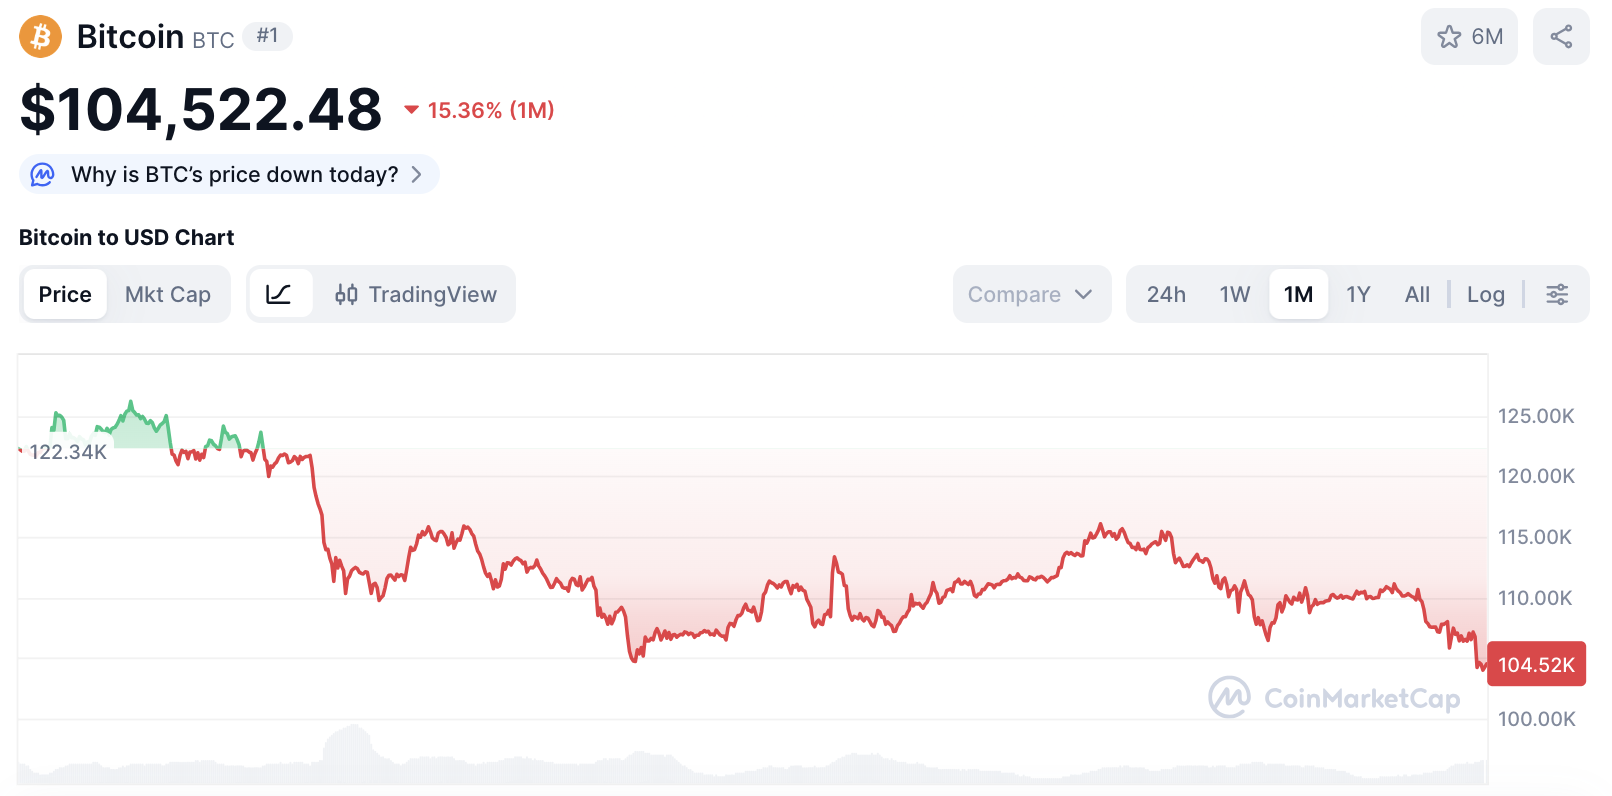Keep Price view selected
The width and height of the screenshot is (1612, 796).
coord(64,293)
